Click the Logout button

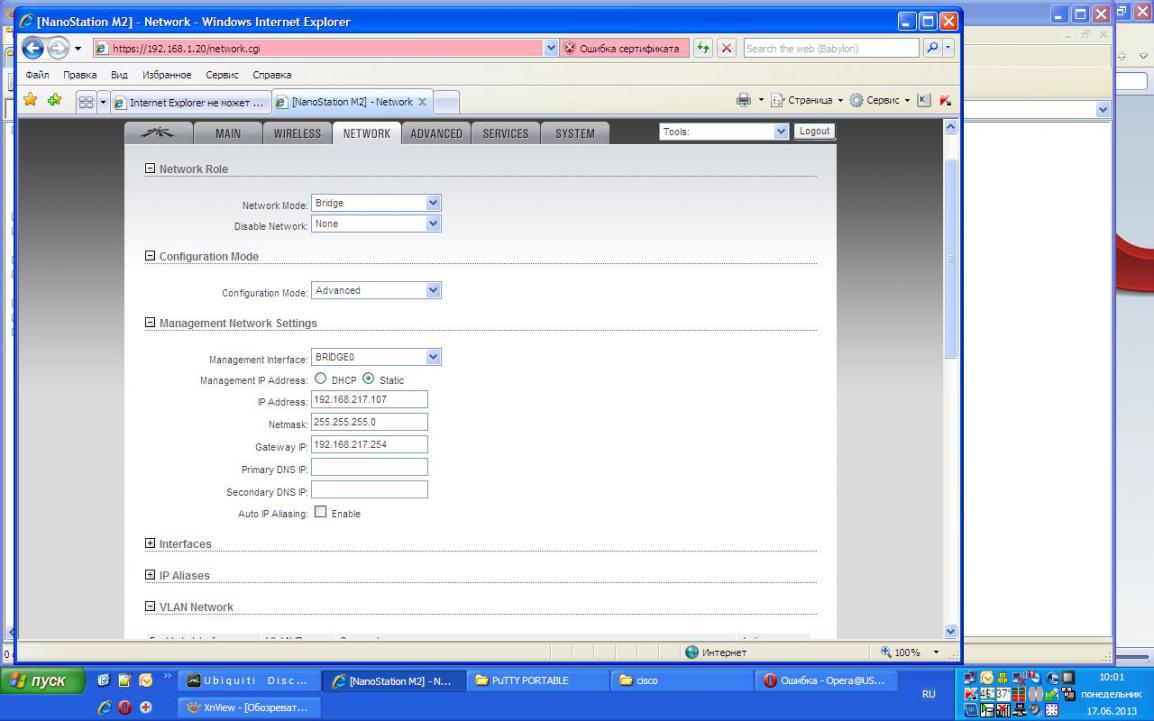click(x=815, y=132)
